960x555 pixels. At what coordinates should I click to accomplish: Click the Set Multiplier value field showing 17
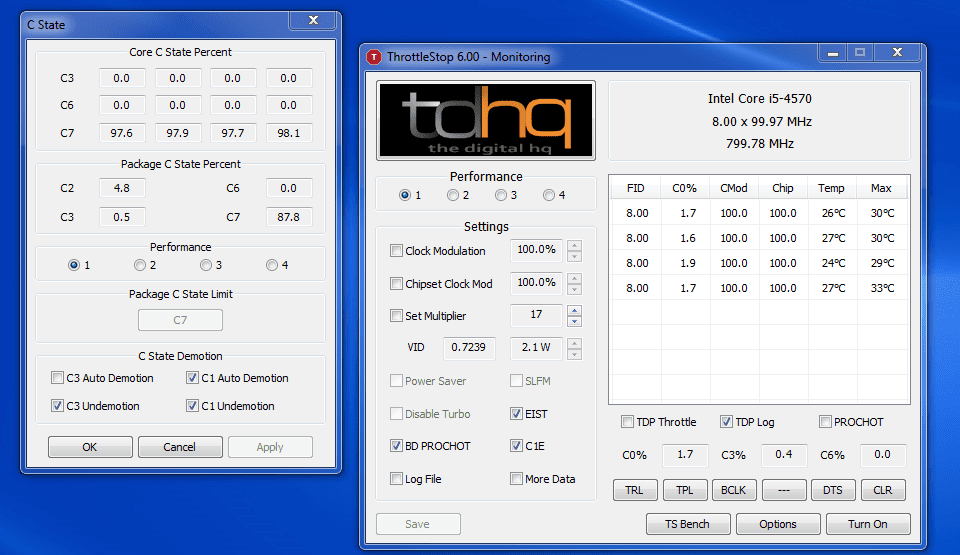(x=536, y=315)
